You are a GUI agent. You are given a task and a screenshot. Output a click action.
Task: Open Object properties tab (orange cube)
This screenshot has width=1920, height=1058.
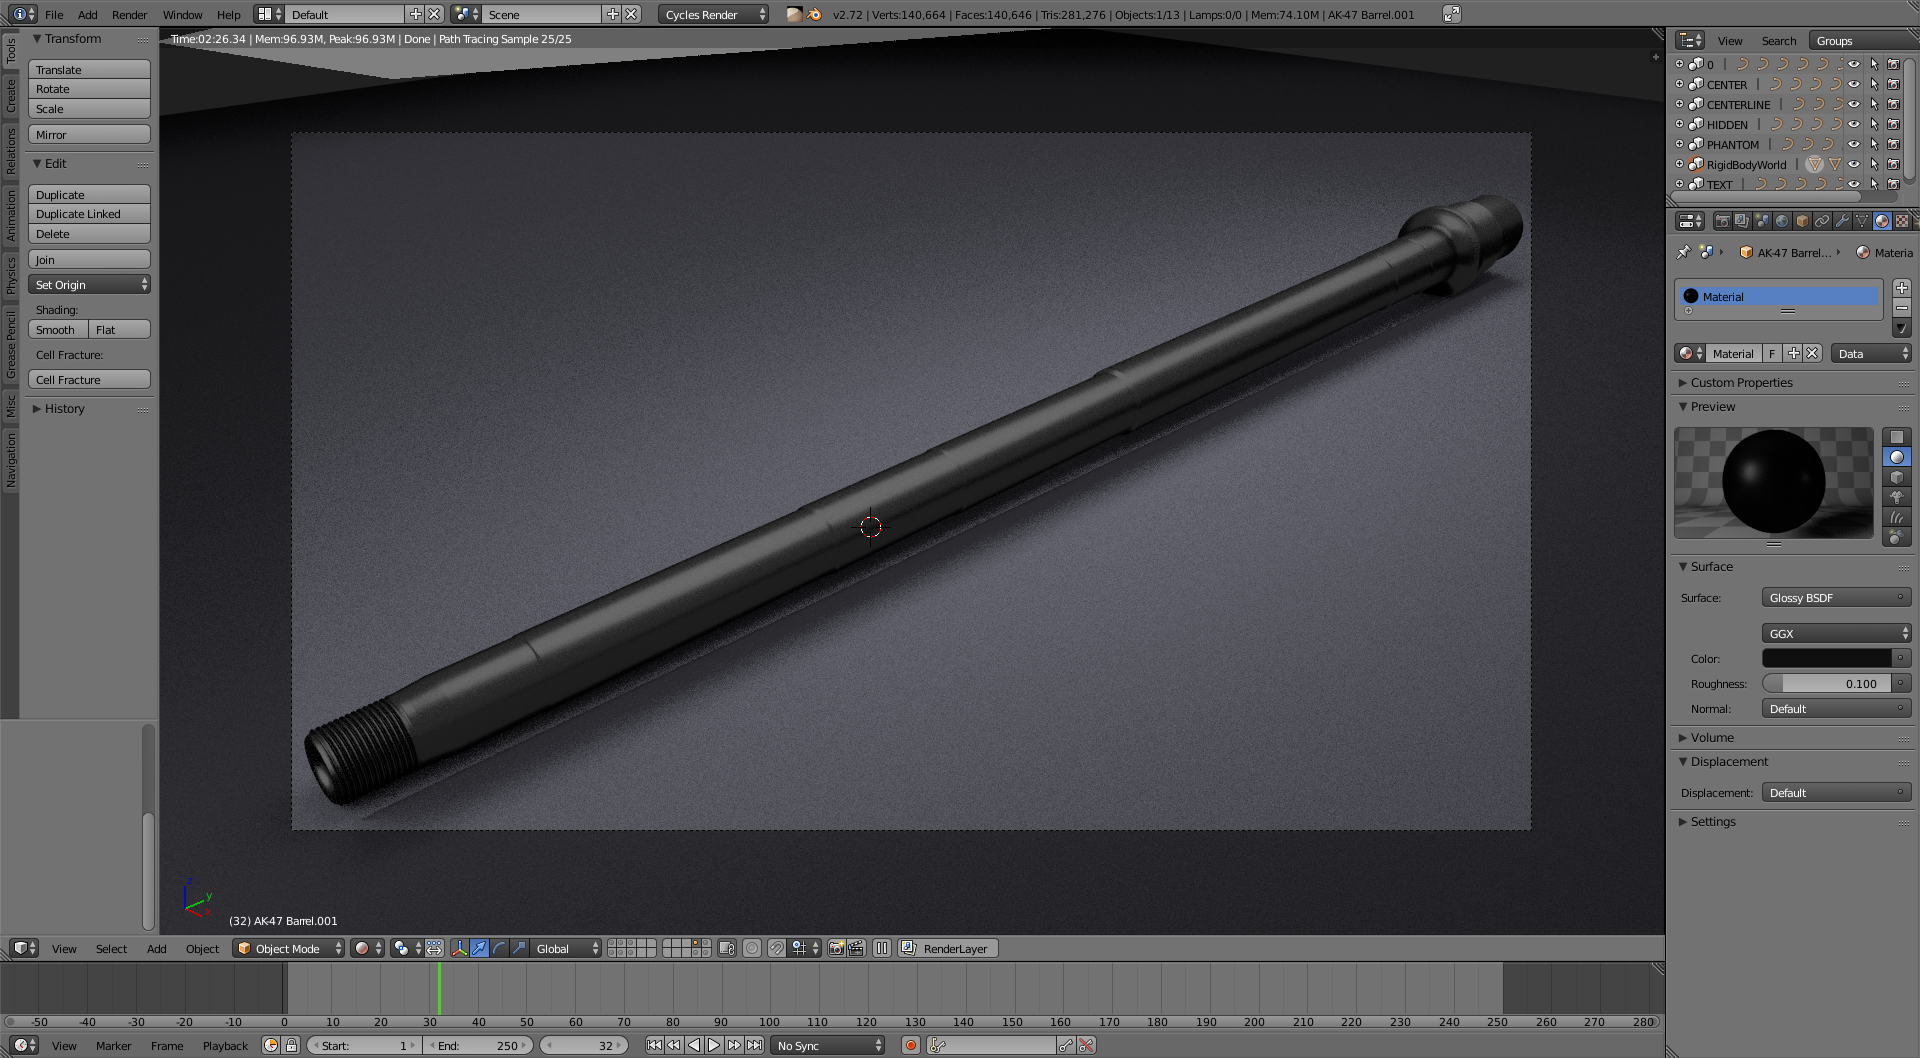pyautogui.click(x=1802, y=221)
